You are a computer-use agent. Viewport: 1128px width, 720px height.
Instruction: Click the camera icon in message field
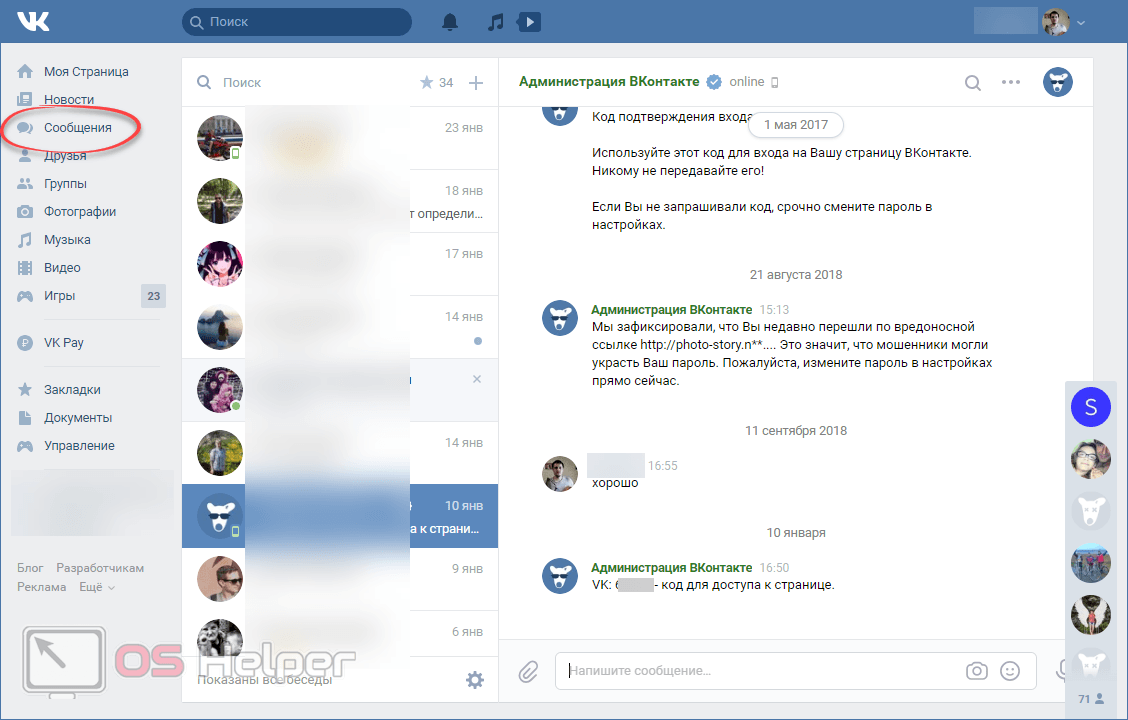[x=976, y=671]
